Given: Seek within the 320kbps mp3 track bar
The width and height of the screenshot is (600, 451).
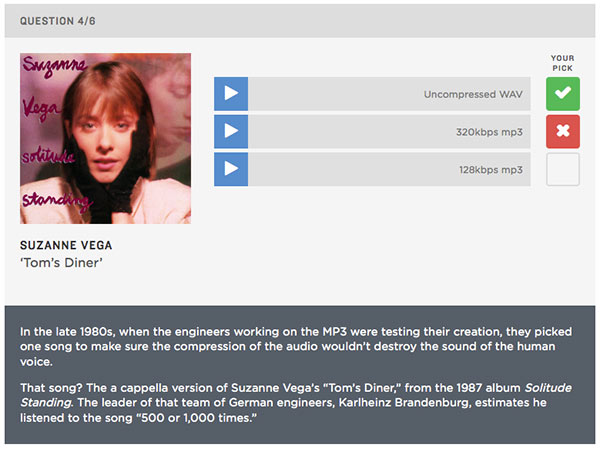Looking at the screenshot, I should click(389, 131).
